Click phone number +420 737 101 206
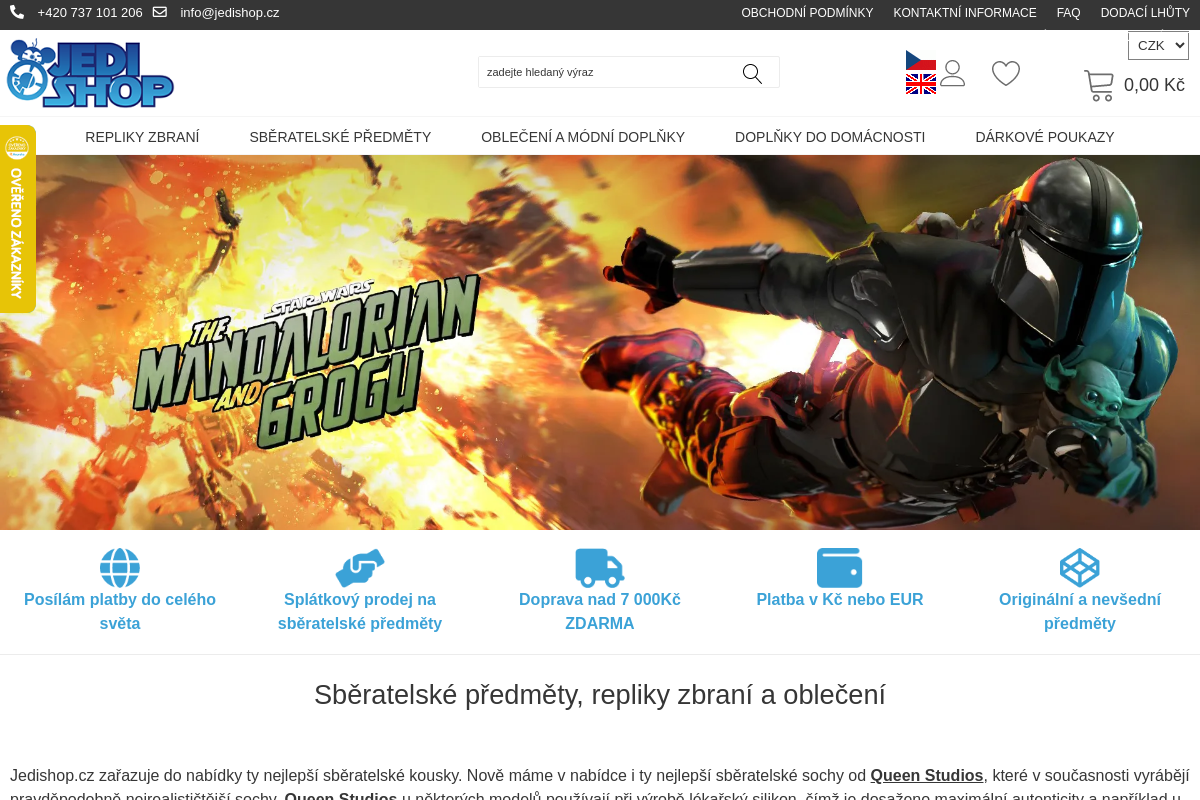The width and height of the screenshot is (1200, 800). click(90, 13)
